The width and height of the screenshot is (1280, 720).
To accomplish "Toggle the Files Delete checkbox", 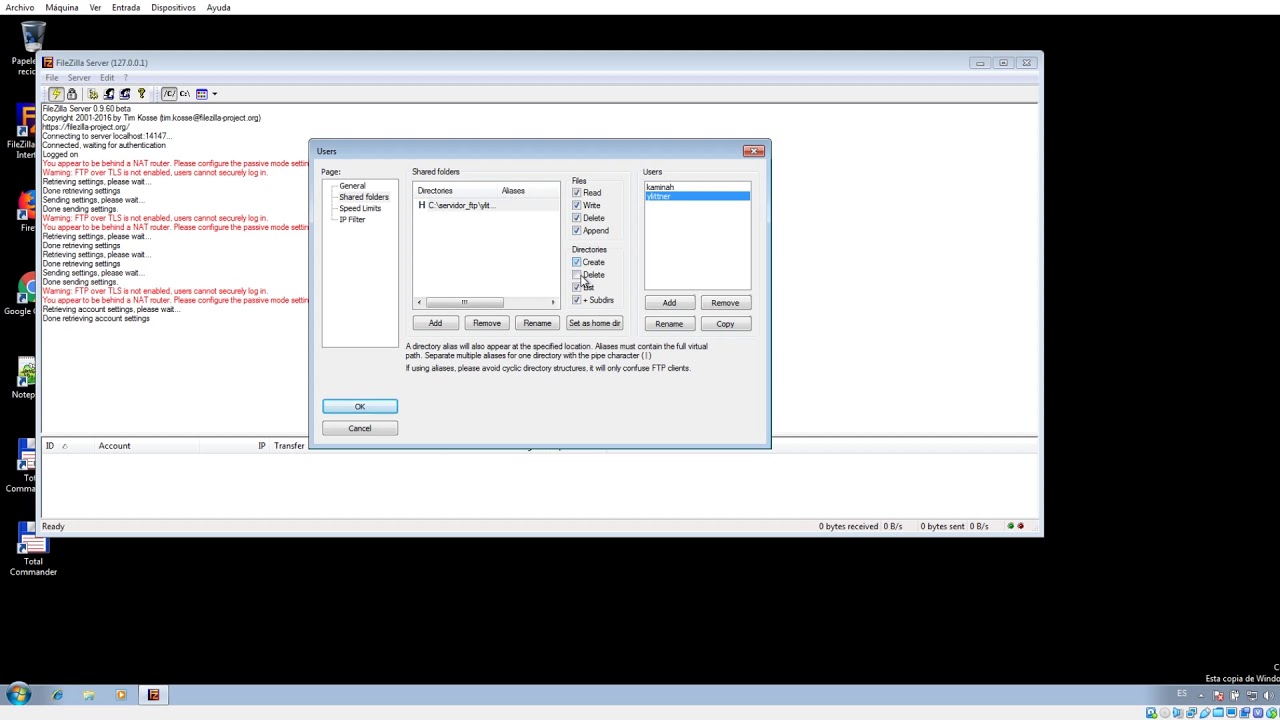I will [577, 218].
